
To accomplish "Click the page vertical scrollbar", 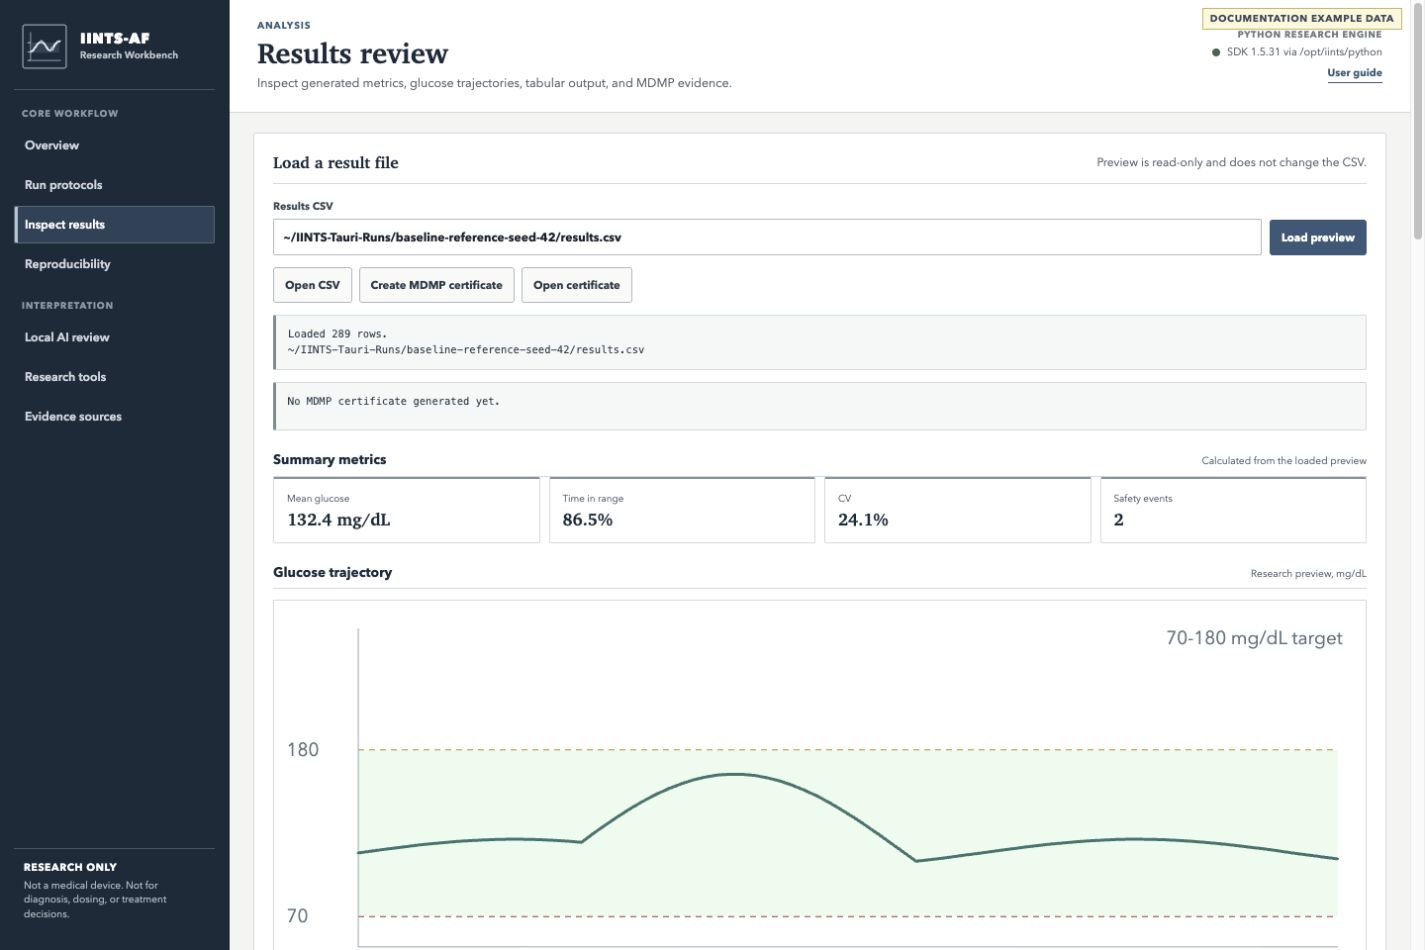I will coord(1418,120).
